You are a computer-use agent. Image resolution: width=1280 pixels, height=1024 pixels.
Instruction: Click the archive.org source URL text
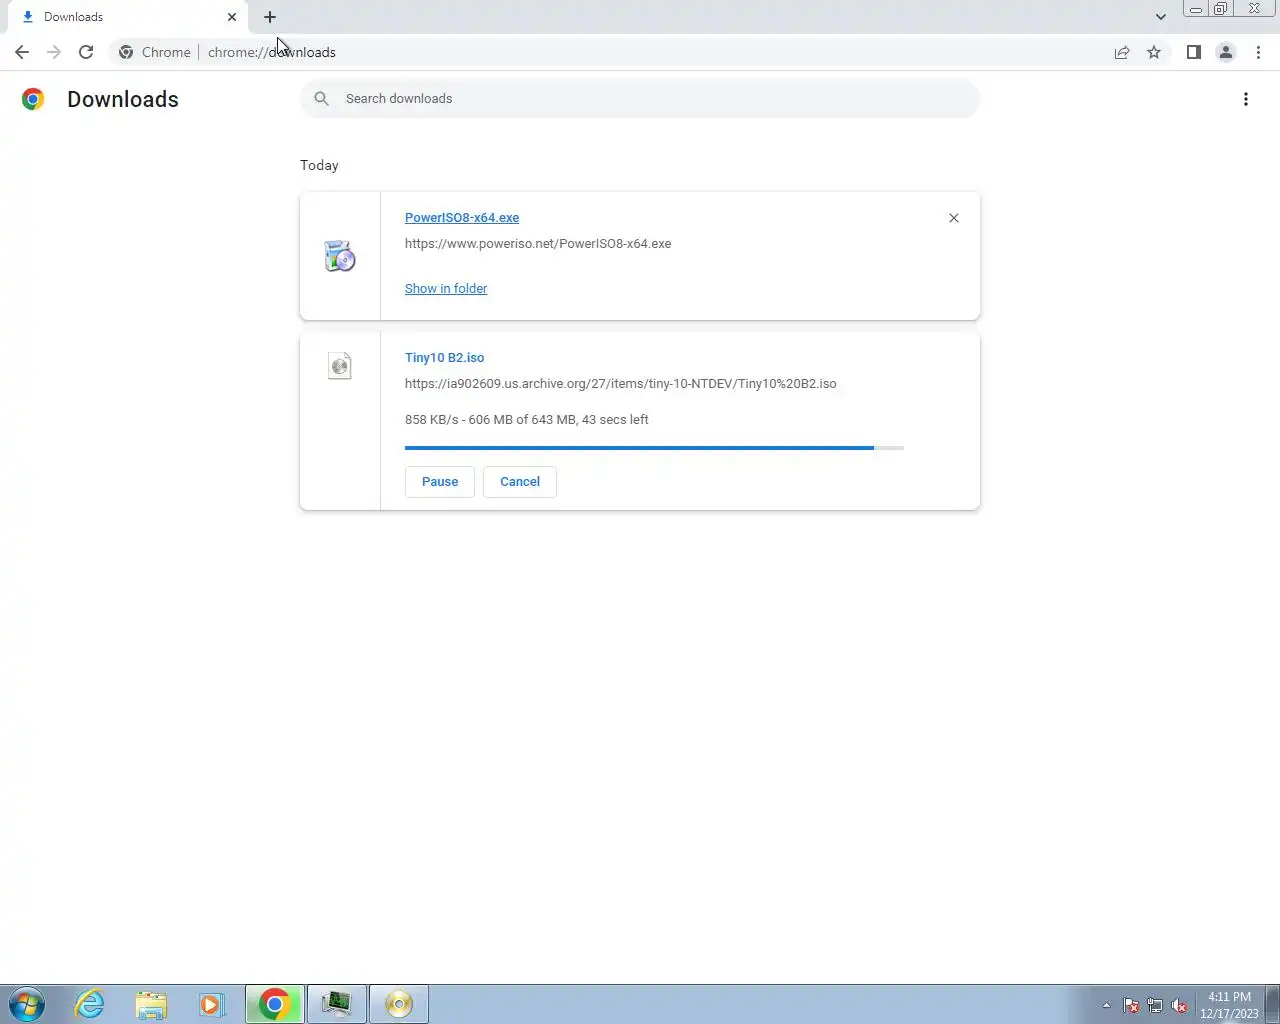pyautogui.click(x=621, y=383)
